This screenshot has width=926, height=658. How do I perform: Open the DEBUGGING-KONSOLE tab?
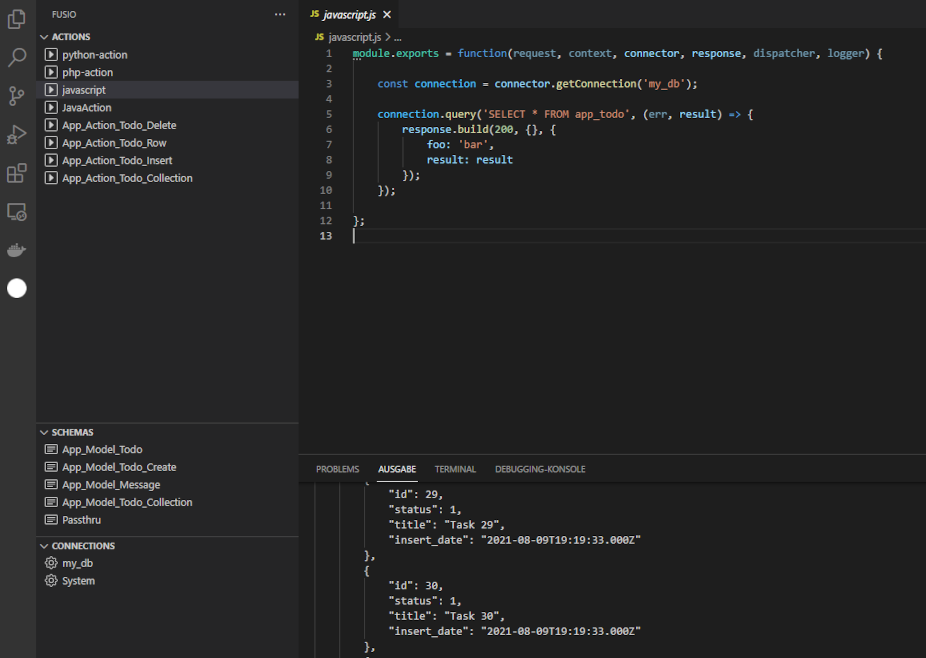[540, 469]
